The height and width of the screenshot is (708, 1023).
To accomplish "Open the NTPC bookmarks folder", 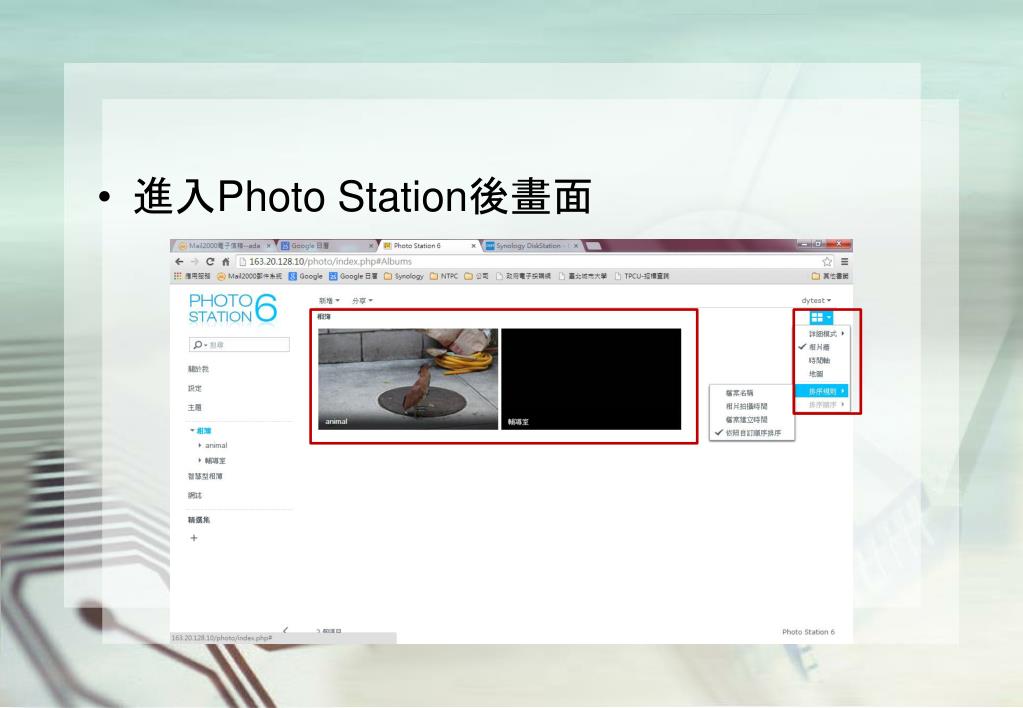I will pyautogui.click(x=444, y=276).
